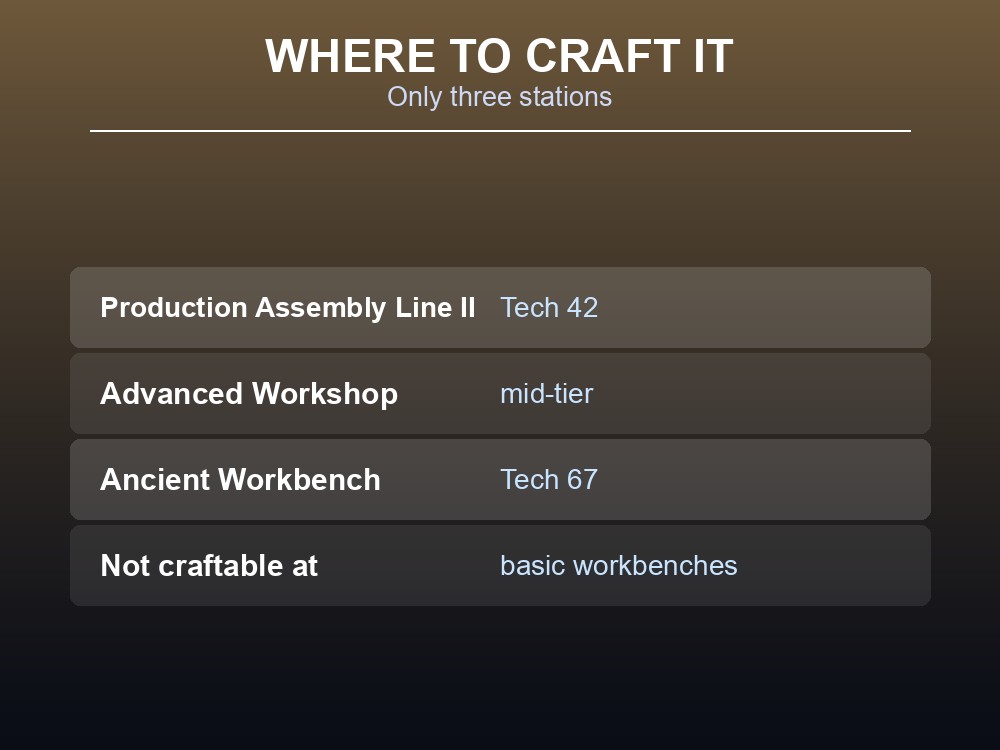The width and height of the screenshot is (1000, 750).
Task: Click the 'Only three stations' subtitle
Action: [x=499, y=97]
